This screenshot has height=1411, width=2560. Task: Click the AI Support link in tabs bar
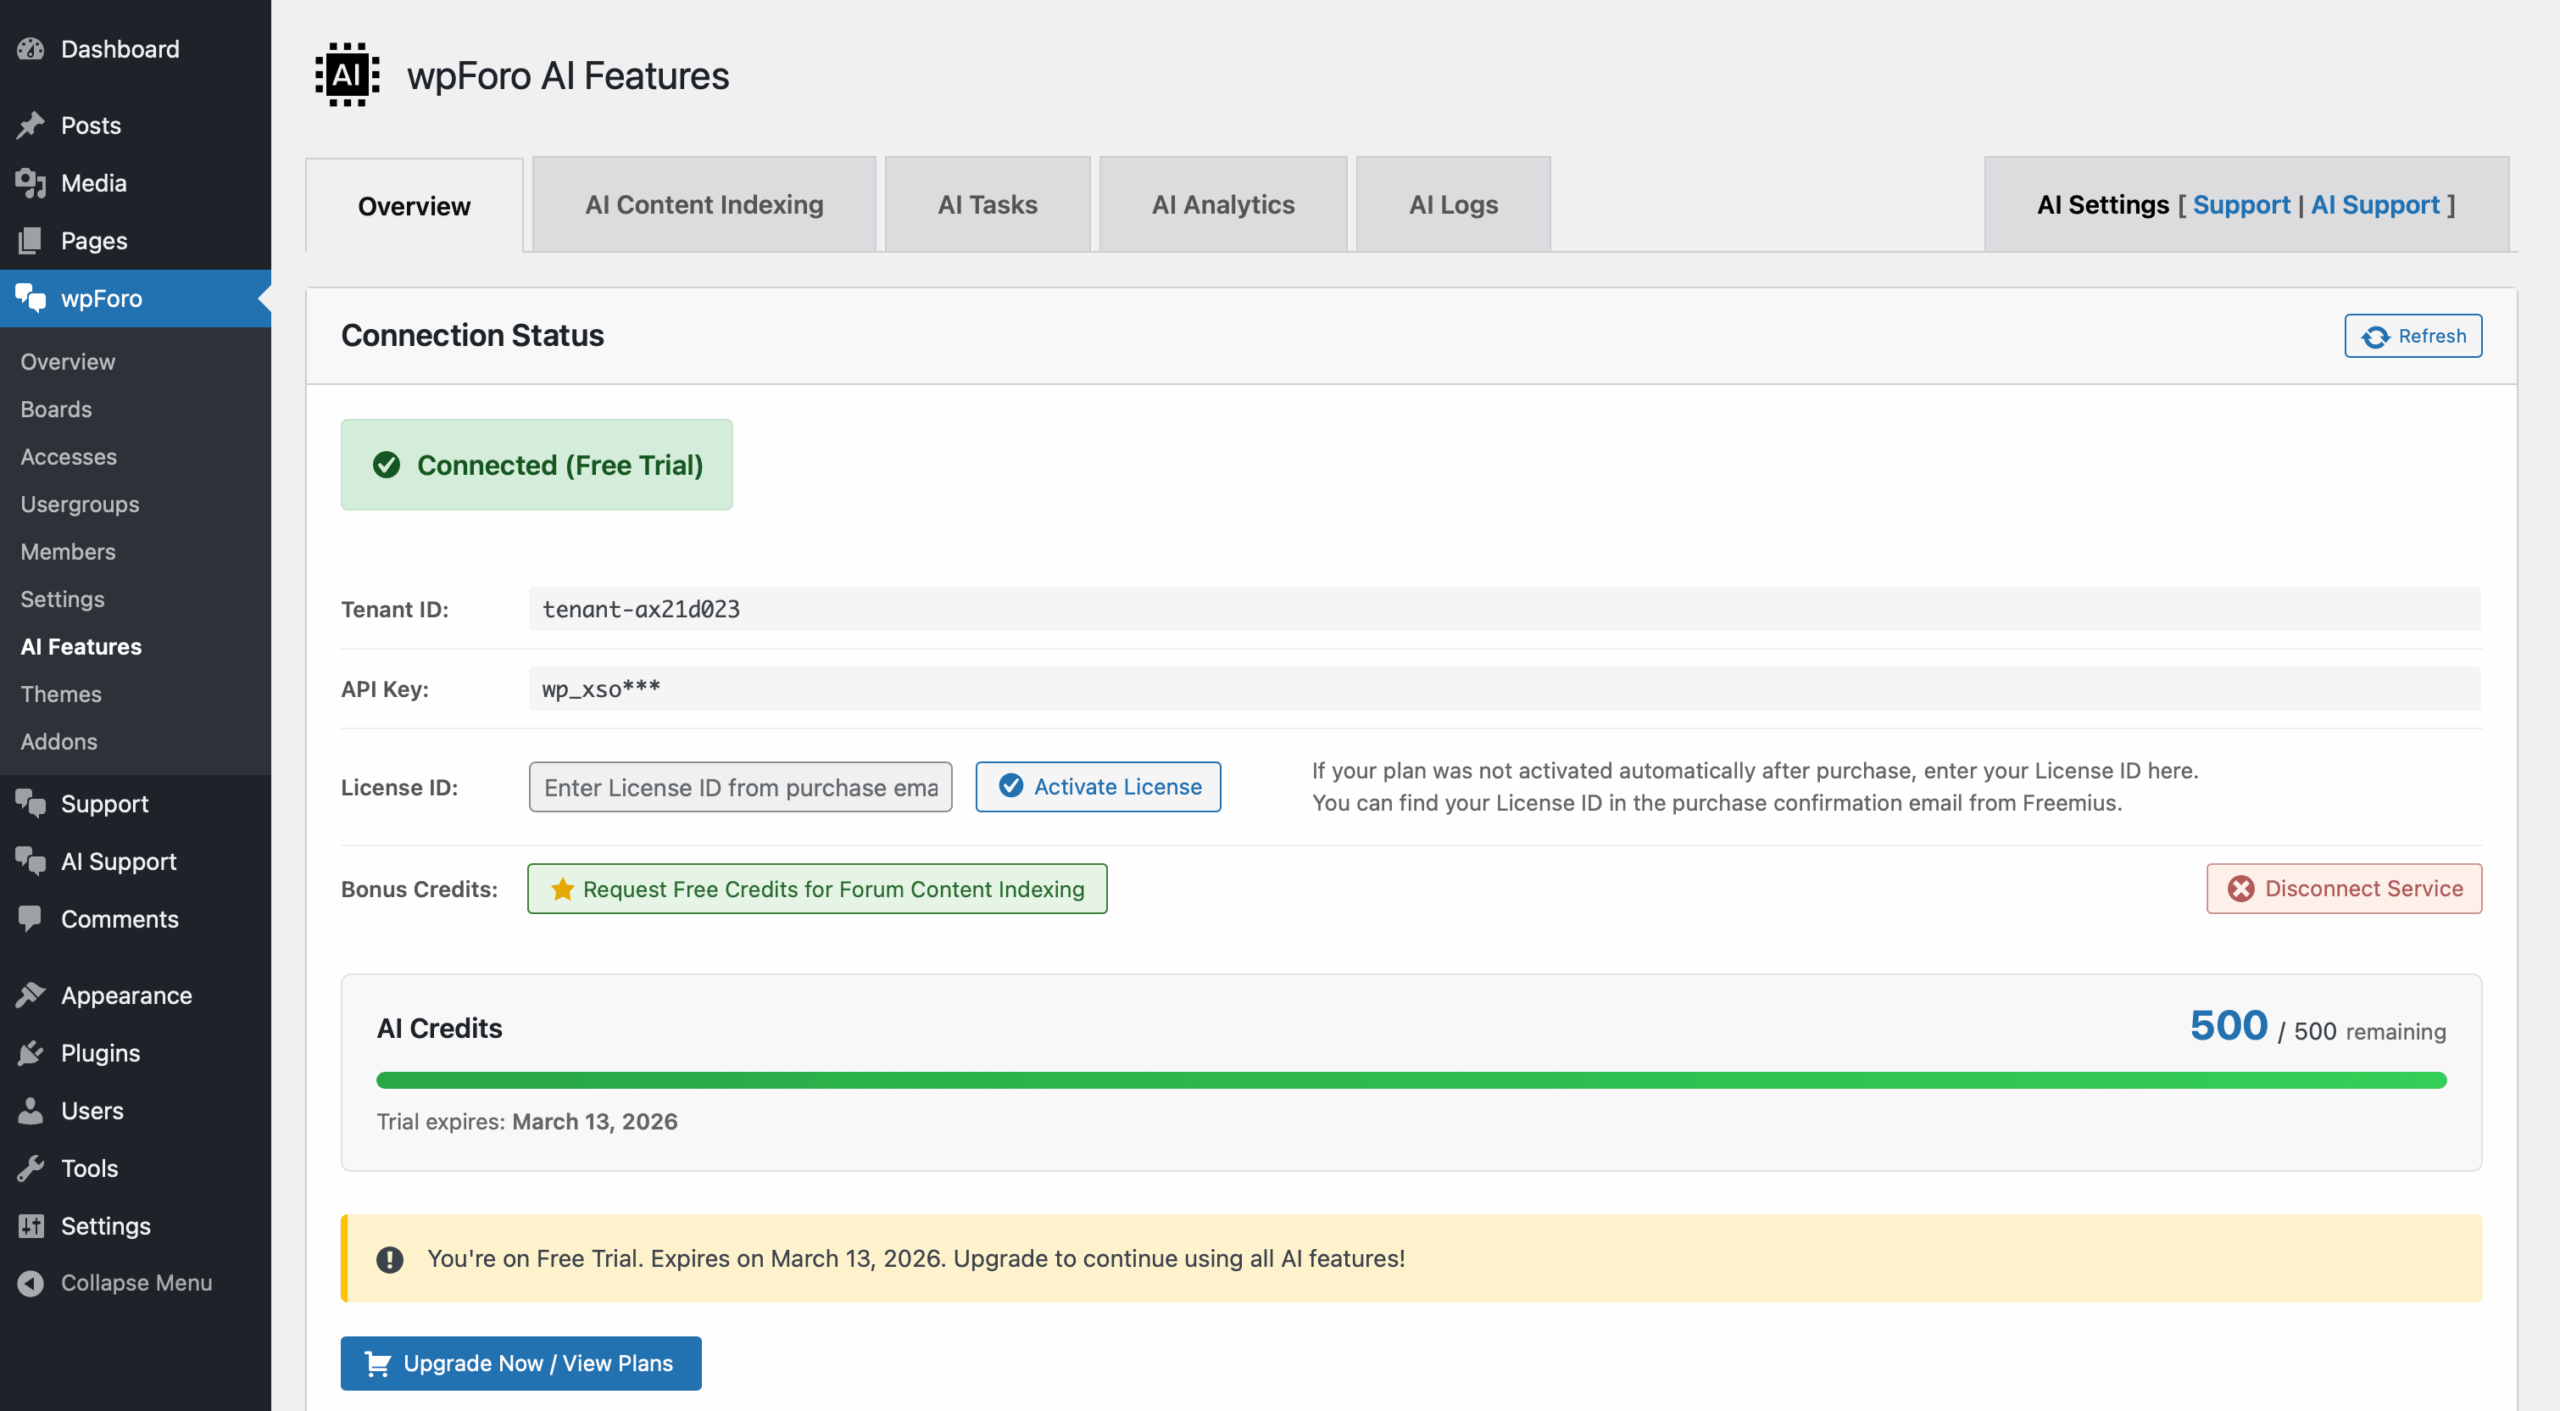click(2375, 205)
